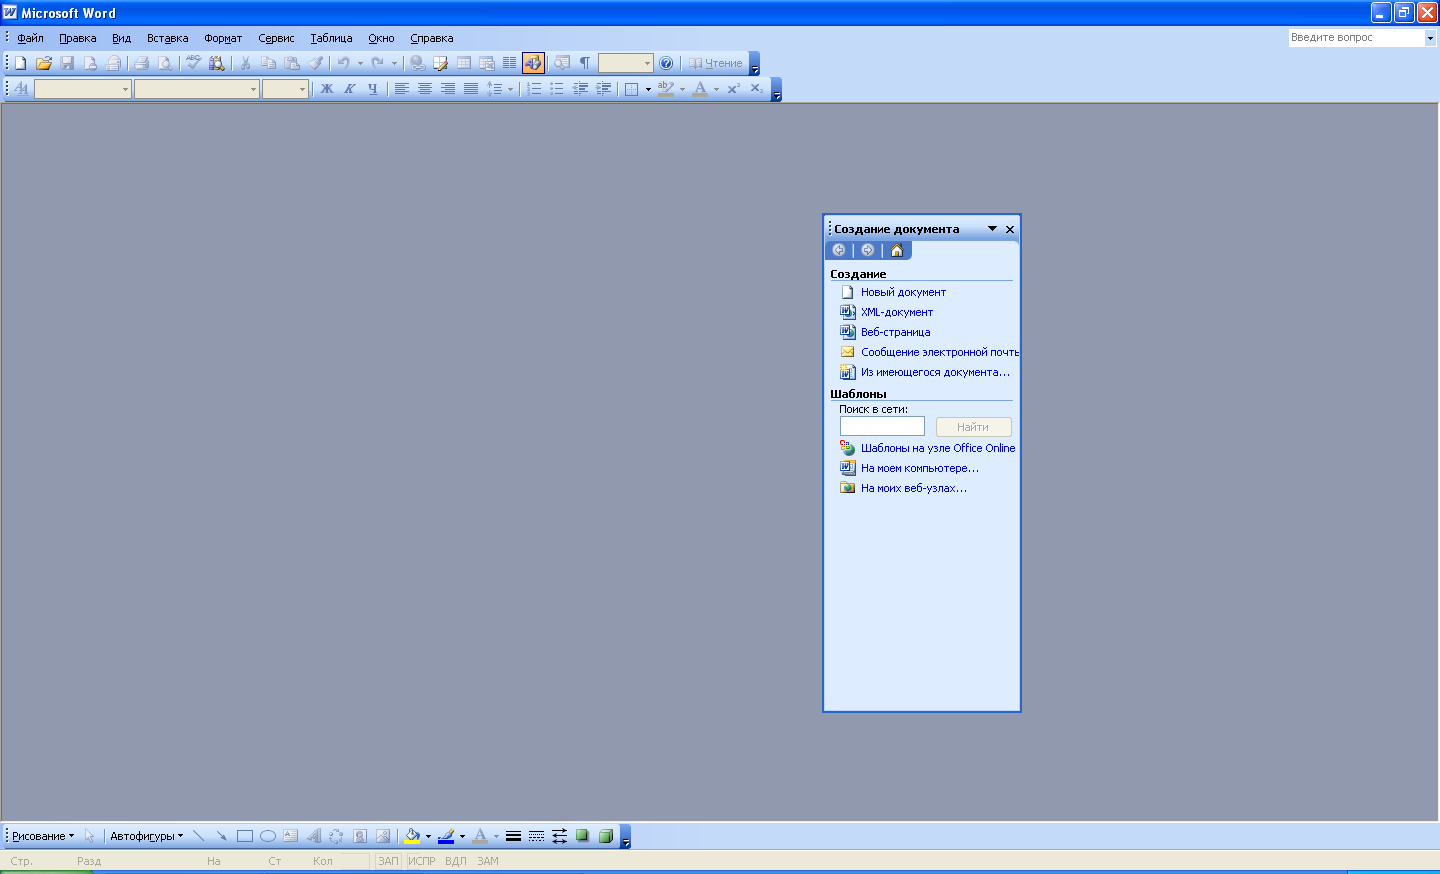Open the Вставка menu
The image size is (1440, 874).
pyautogui.click(x=168, y=38)
